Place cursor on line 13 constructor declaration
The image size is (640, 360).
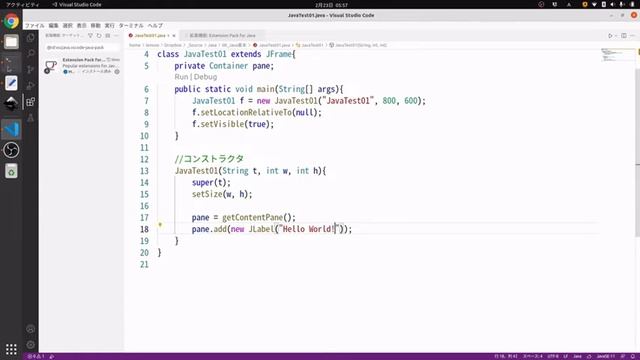tap(250, 171)
